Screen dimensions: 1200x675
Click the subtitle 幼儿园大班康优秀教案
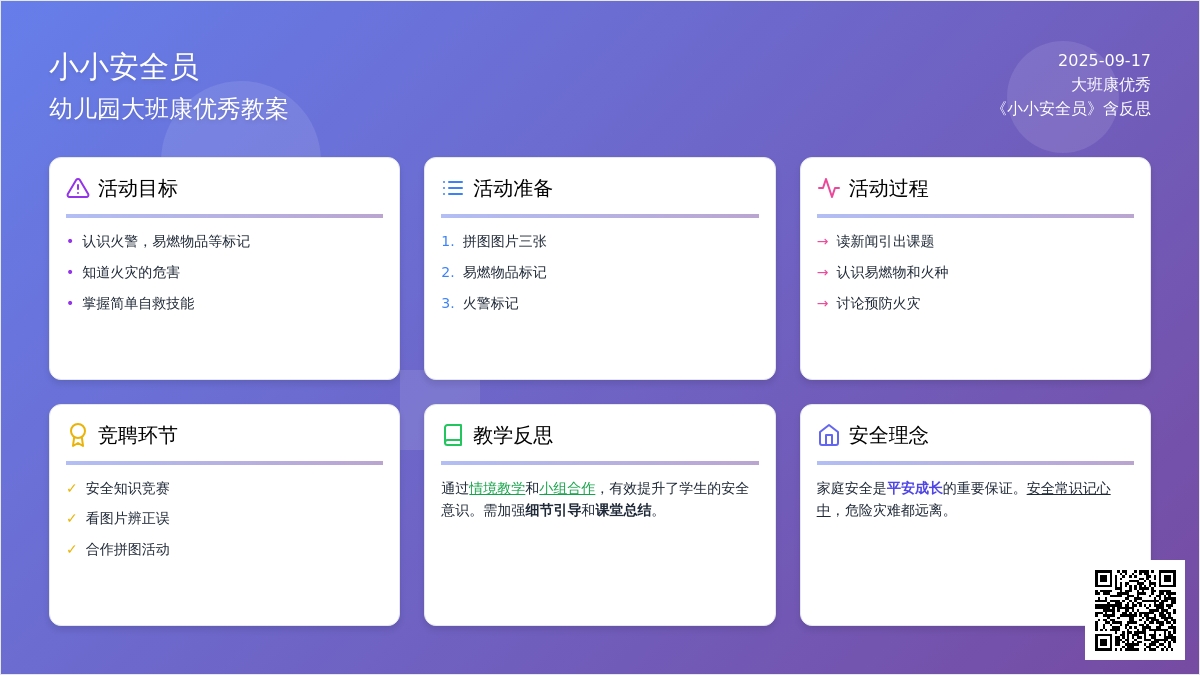click(x=168, y=109)
